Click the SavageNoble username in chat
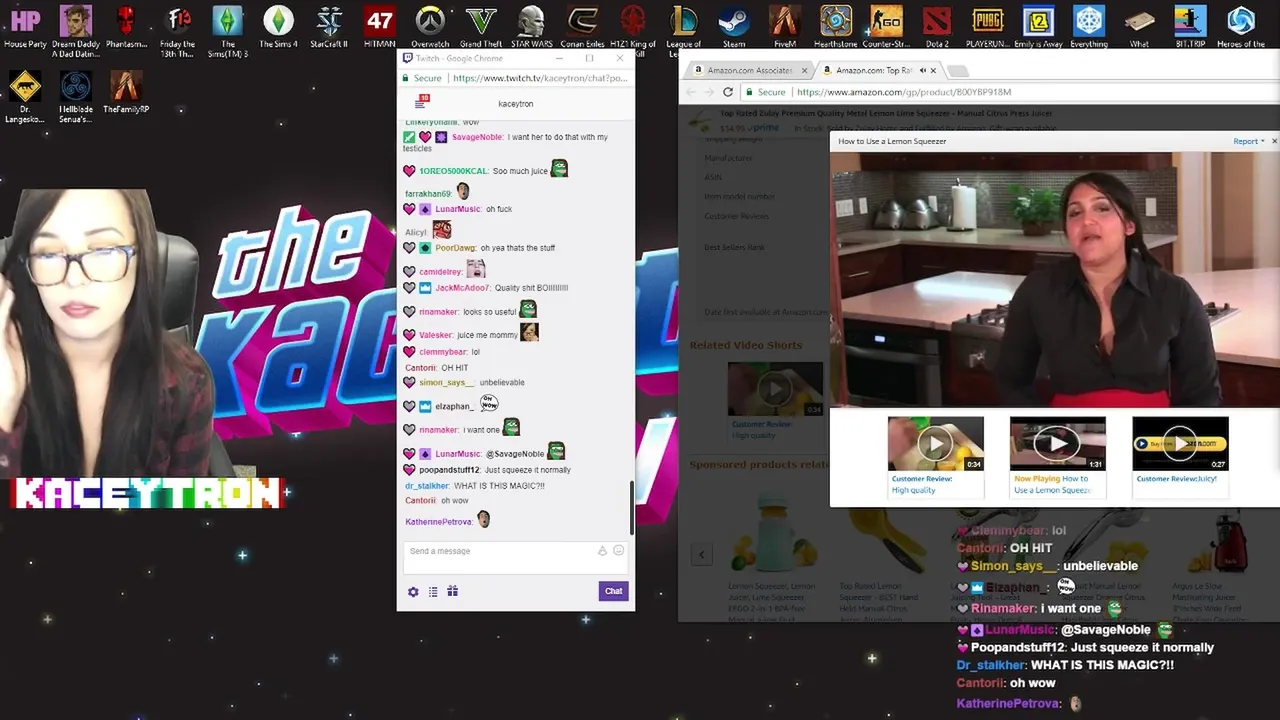The width and height of the screenshot is (1280, 720). (x=477, y=137)
